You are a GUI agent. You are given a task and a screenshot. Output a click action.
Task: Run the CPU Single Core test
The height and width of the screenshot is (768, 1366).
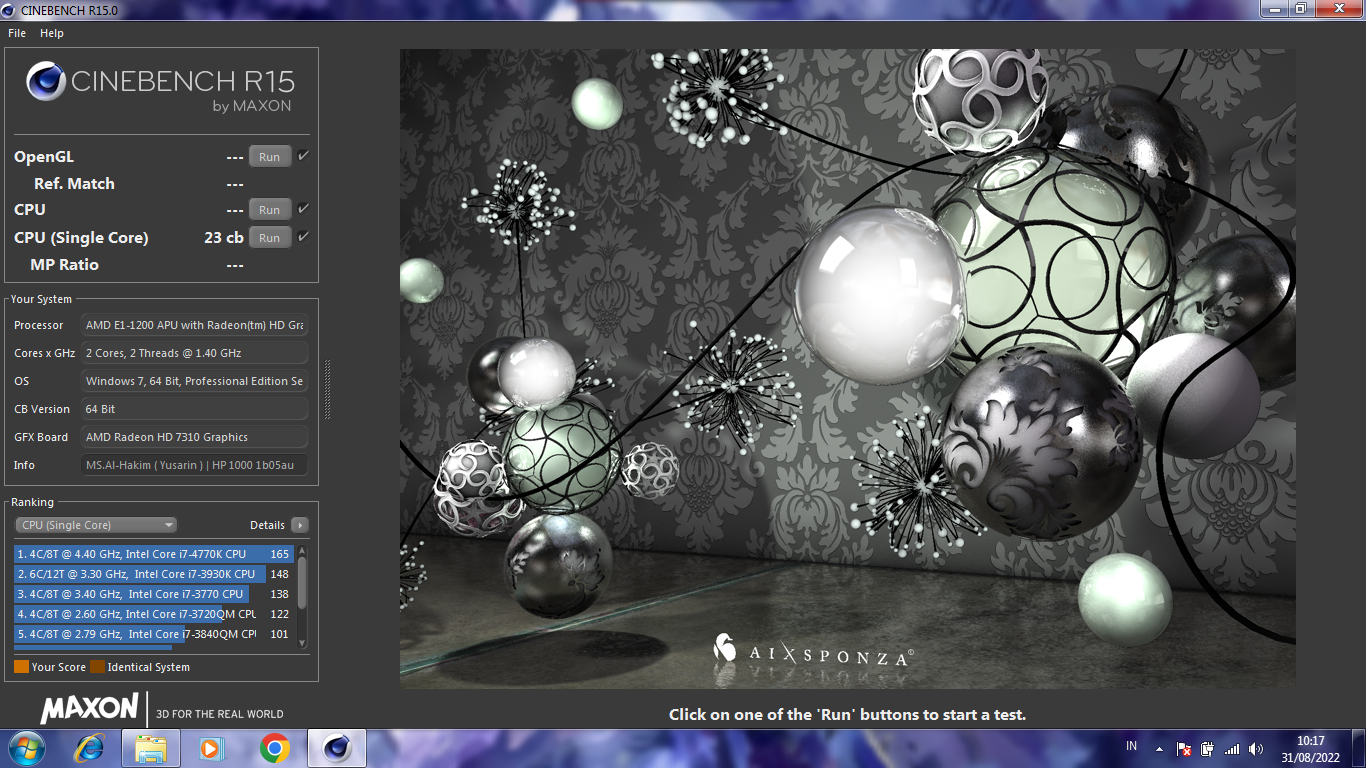coord(270,238)
